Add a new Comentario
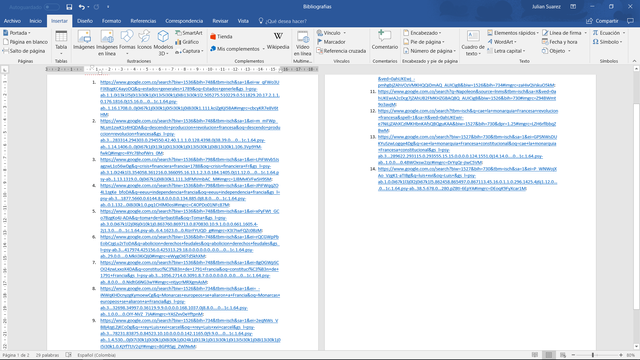 coord(384,40)
